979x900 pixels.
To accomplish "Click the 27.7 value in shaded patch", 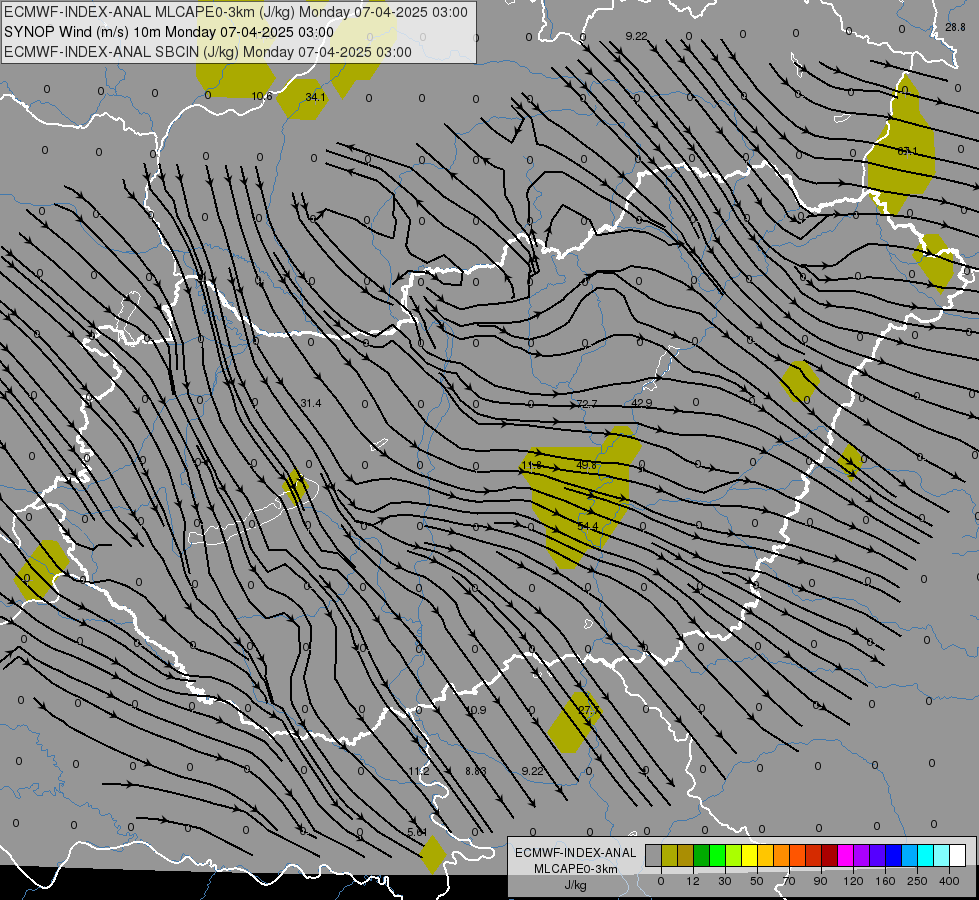I will click(588, 710).
